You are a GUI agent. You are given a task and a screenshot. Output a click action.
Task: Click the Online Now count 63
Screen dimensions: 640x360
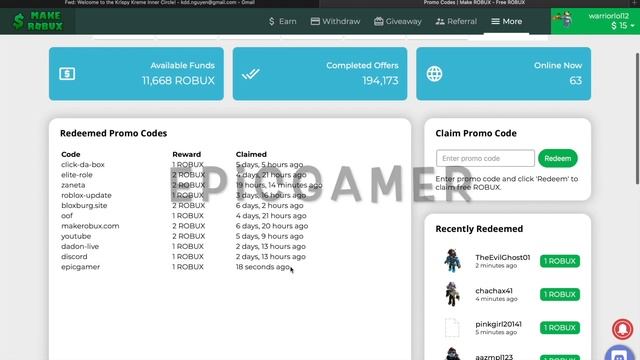(x=576, y=80)
